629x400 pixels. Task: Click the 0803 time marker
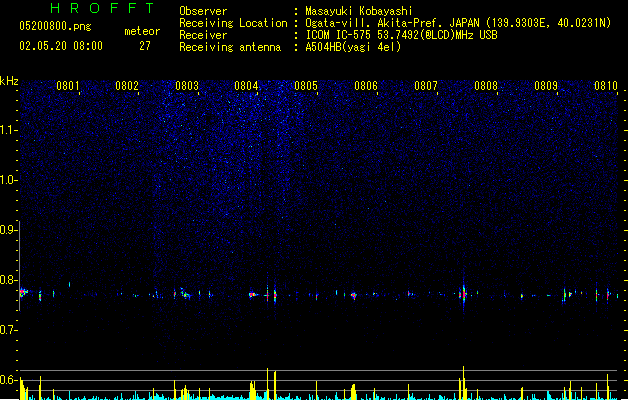click(187, 86)
